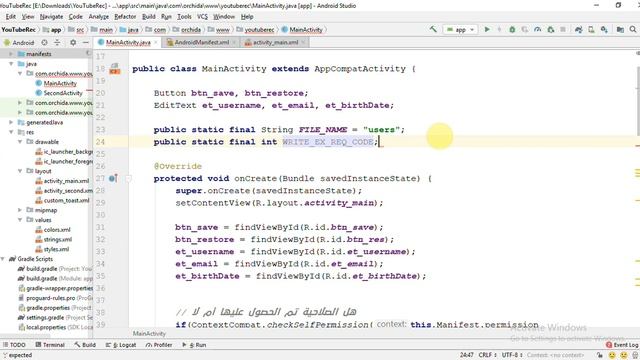Click the editor vertical scrollbar
This screenshot has height=360, width=640.
click(638, 101)
